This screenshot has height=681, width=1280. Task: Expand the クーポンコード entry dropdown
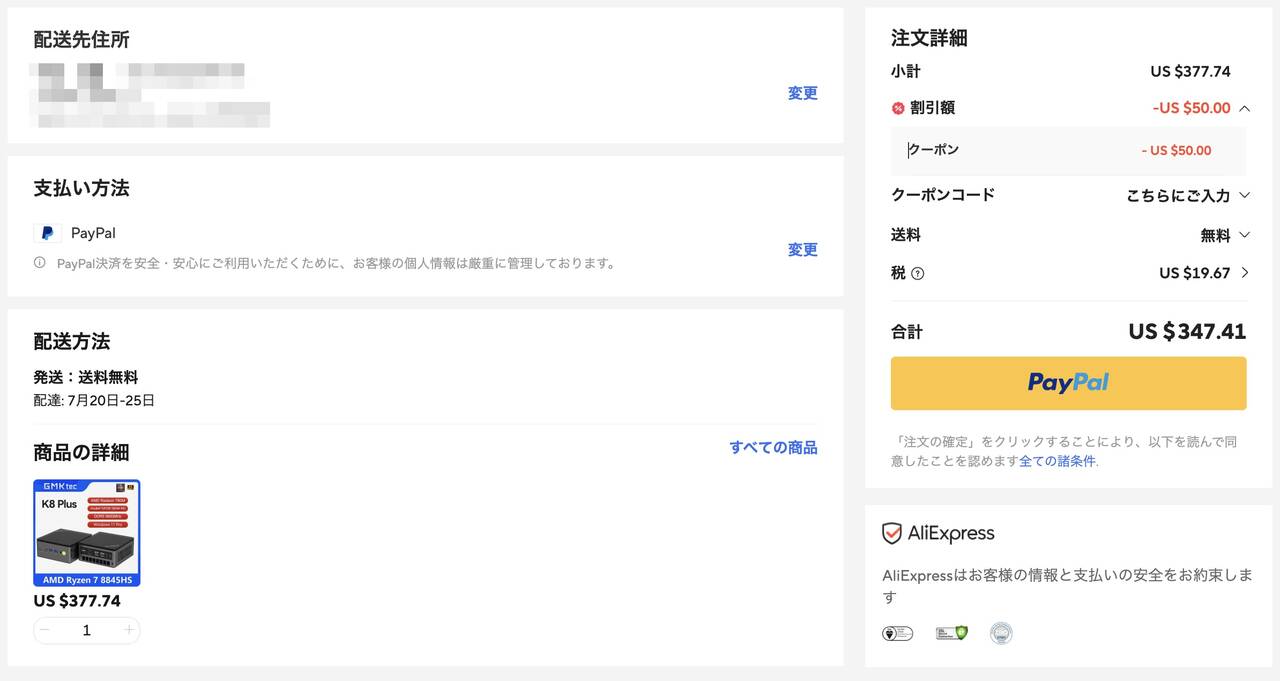[1244, 195]
